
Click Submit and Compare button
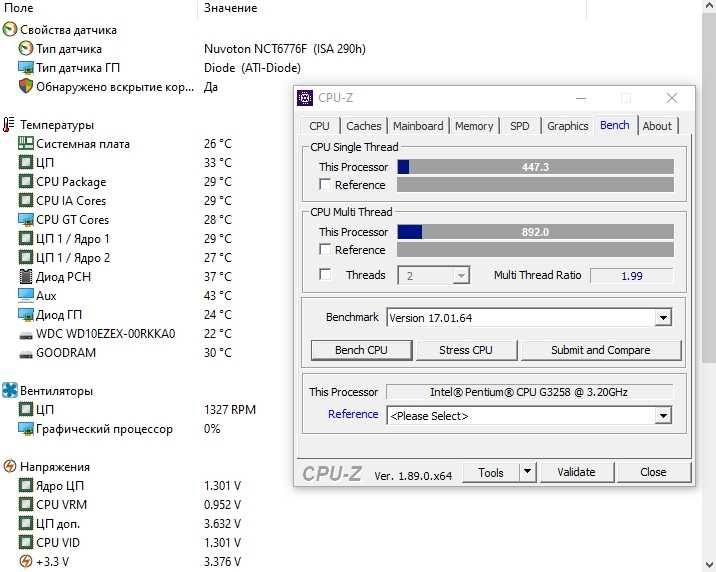[600, 350]
